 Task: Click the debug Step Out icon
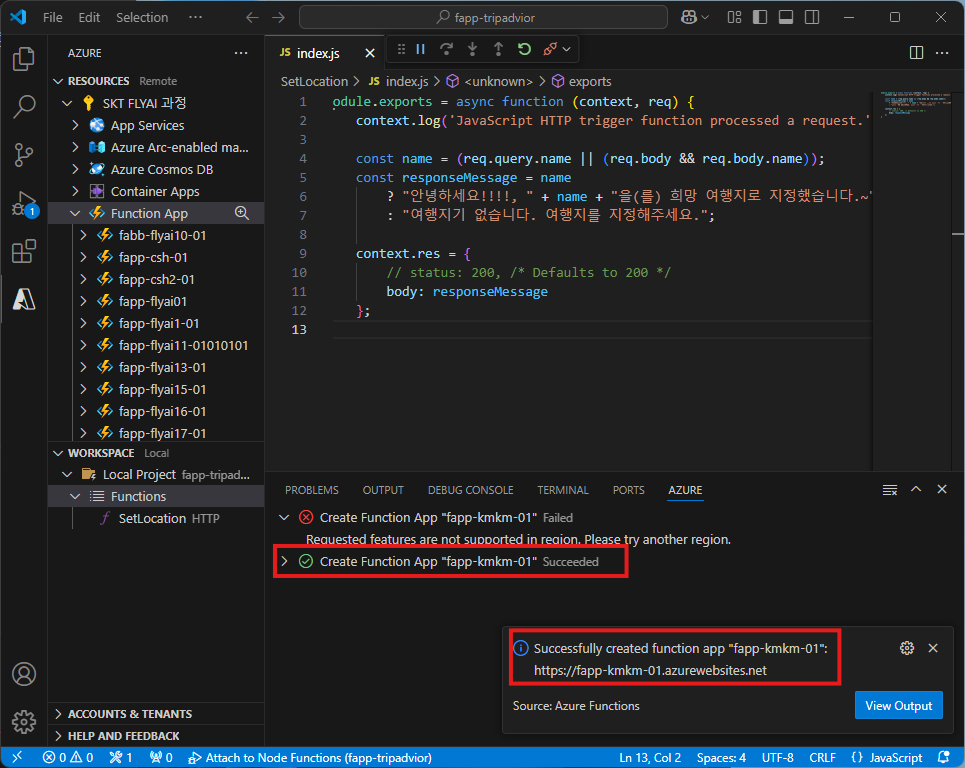tap(498, 49)
